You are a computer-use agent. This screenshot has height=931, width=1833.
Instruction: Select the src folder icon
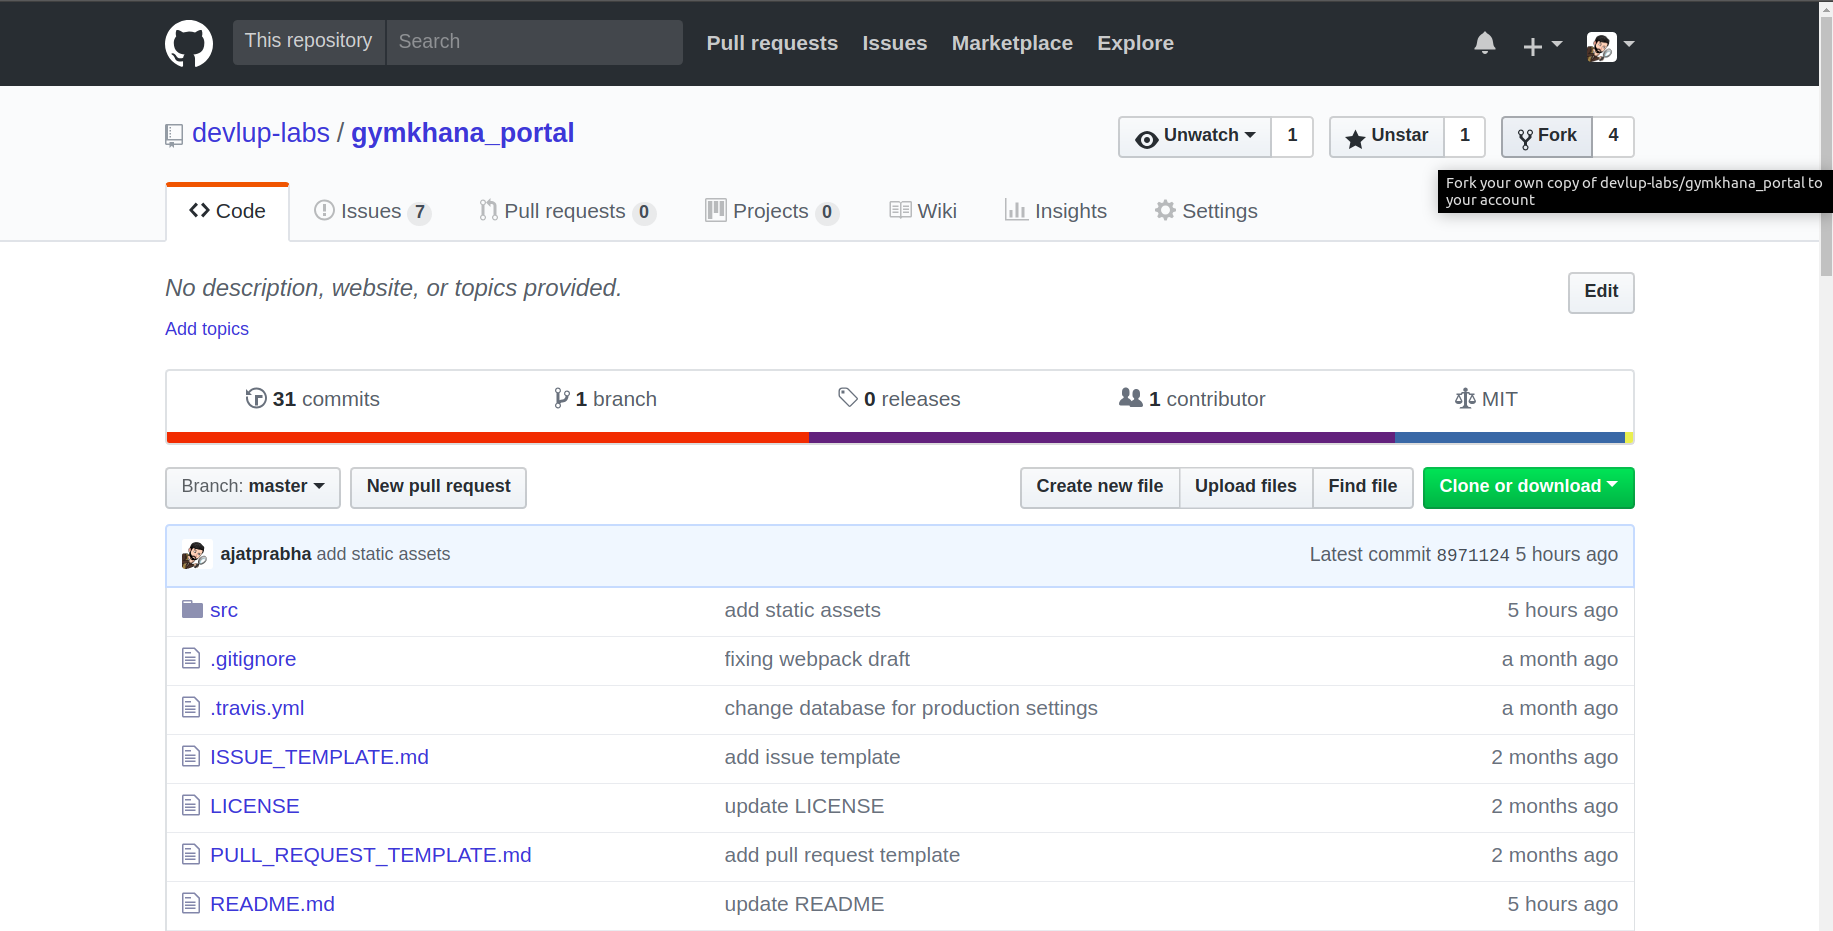tap(191, 609)
